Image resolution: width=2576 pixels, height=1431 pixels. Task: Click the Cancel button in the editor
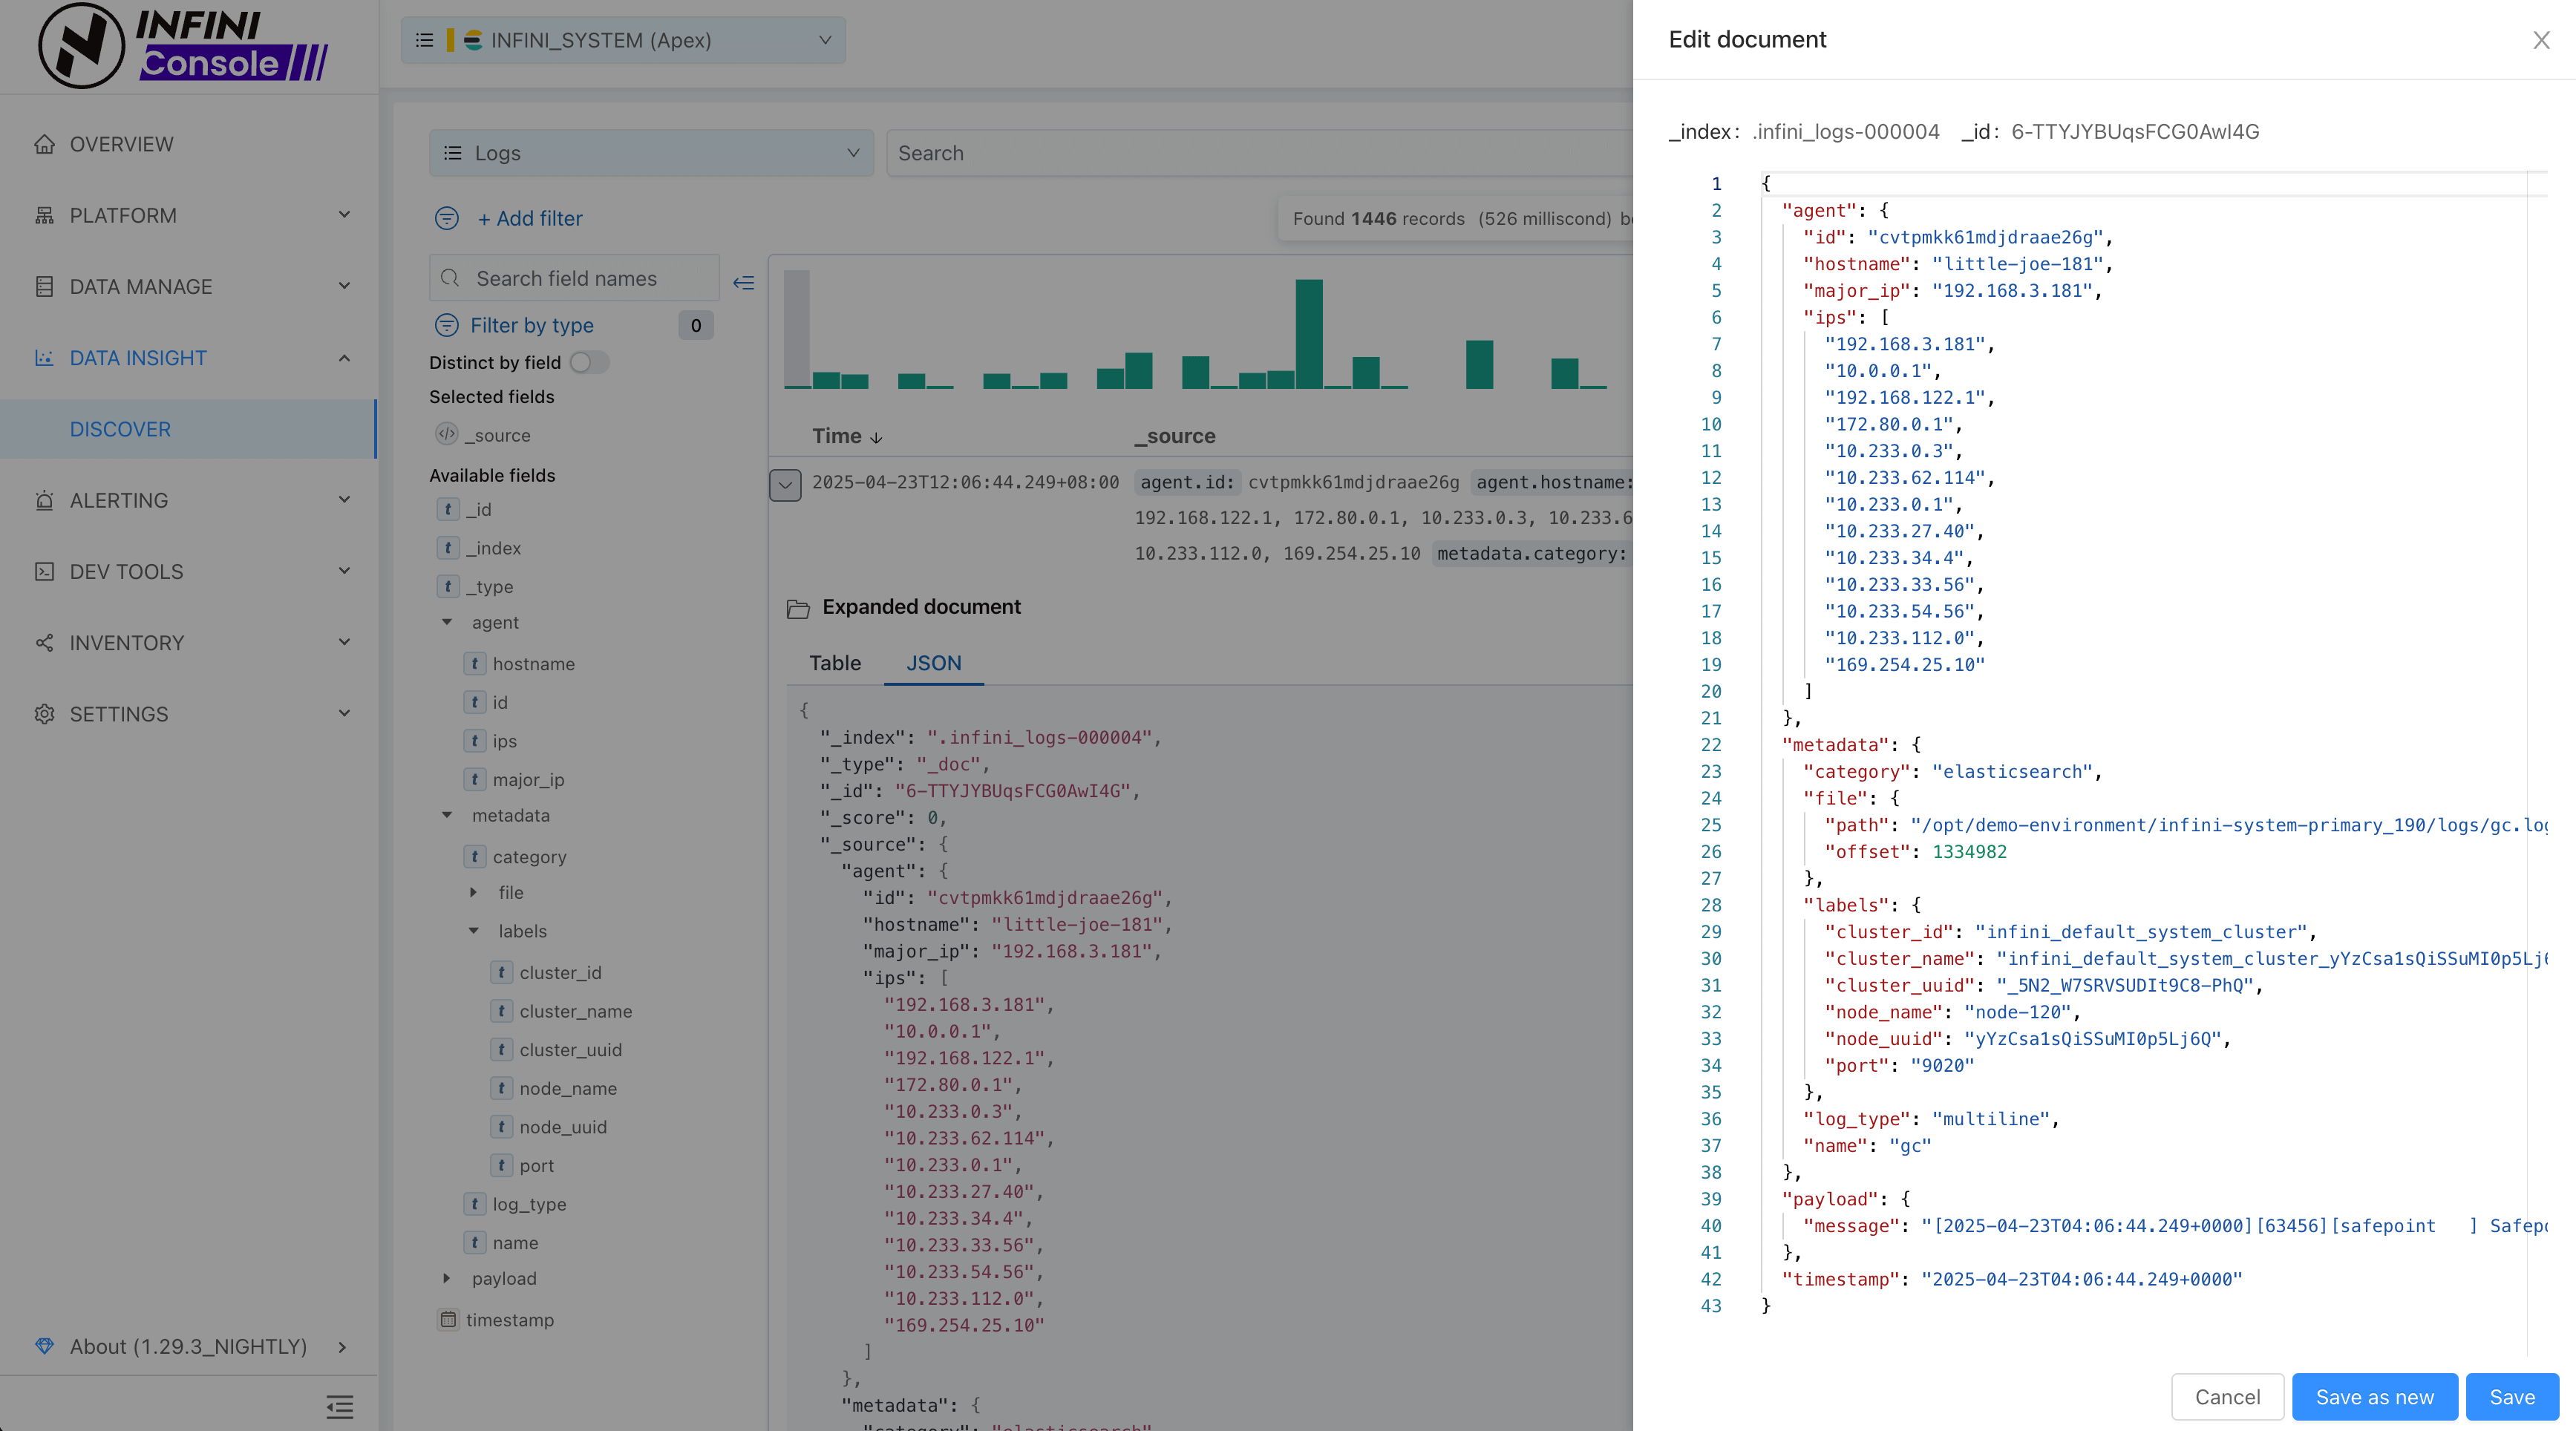tap(2226, 1397)
